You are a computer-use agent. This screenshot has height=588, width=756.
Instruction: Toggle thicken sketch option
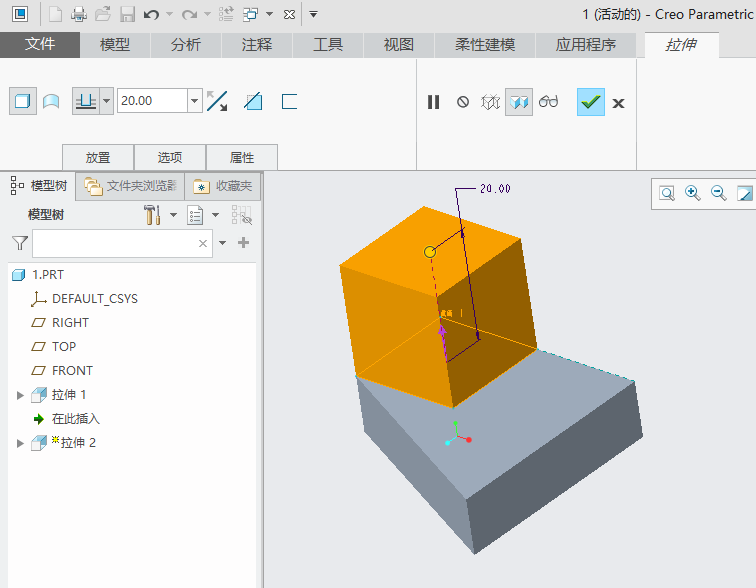coord(289,101)
